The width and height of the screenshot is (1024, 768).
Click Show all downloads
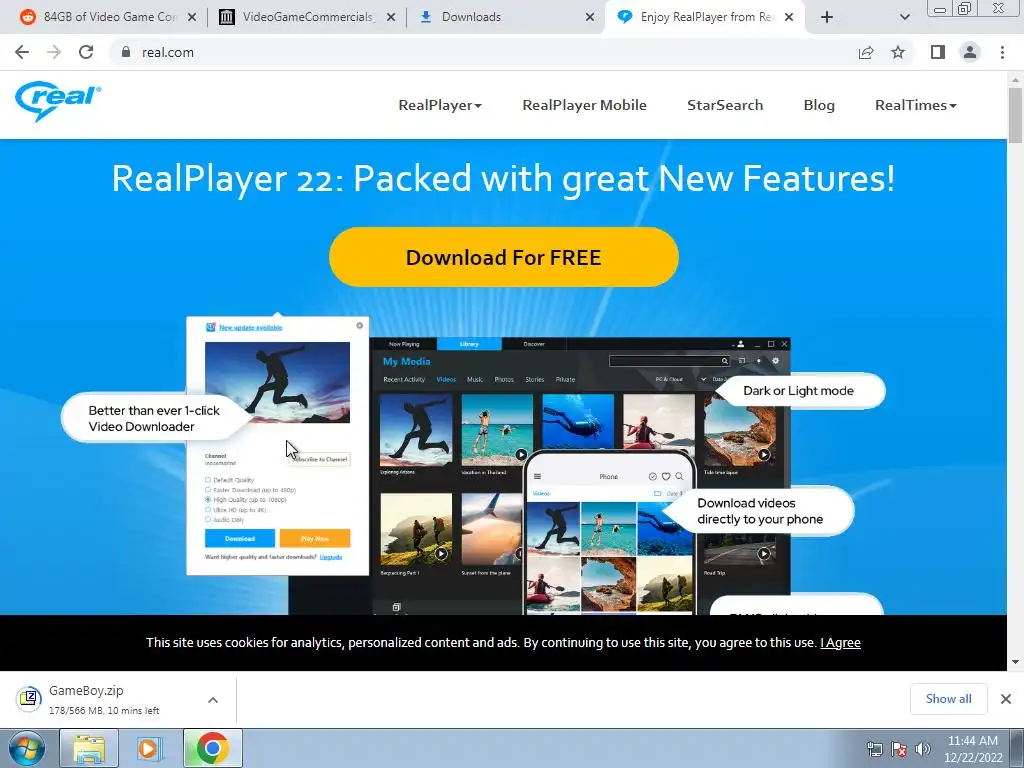click(948, 699)
